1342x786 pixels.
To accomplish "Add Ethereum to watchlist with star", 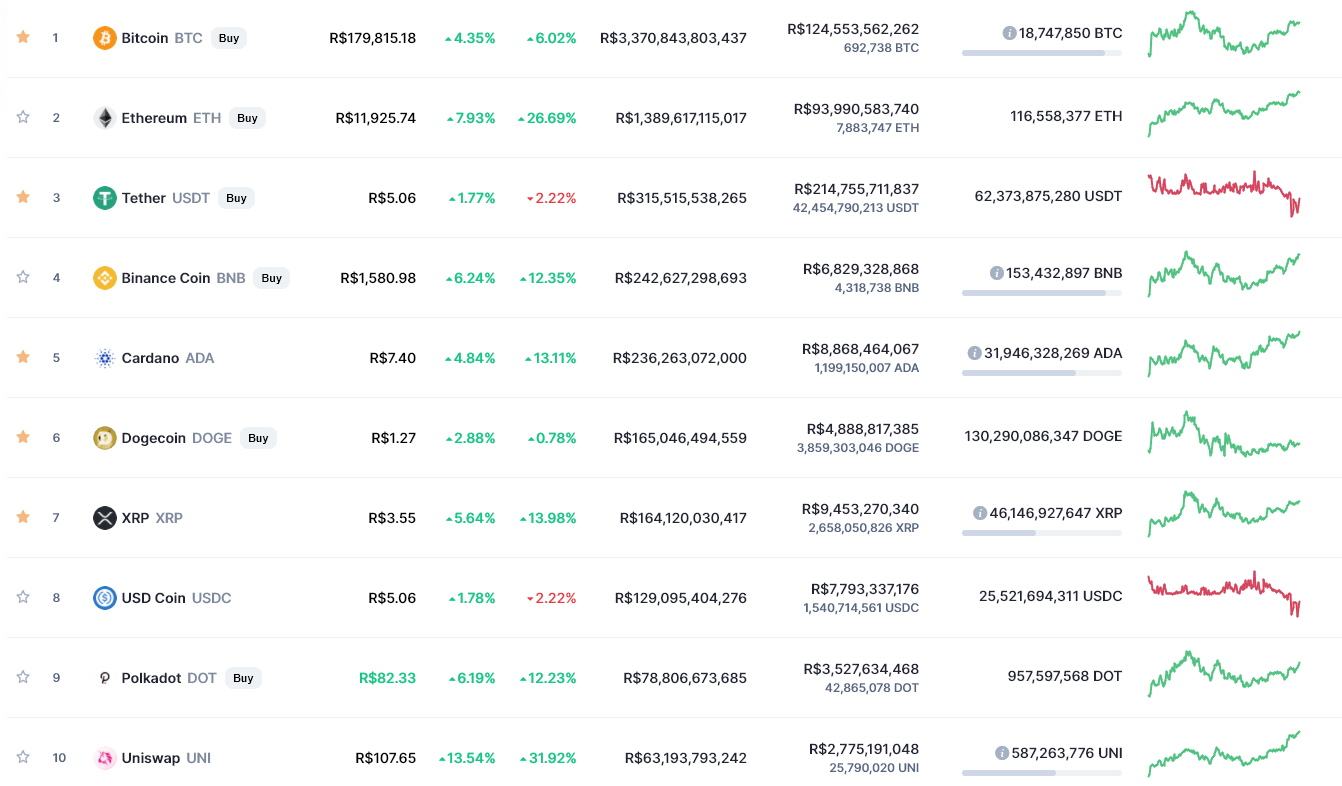I will [23, 117].
